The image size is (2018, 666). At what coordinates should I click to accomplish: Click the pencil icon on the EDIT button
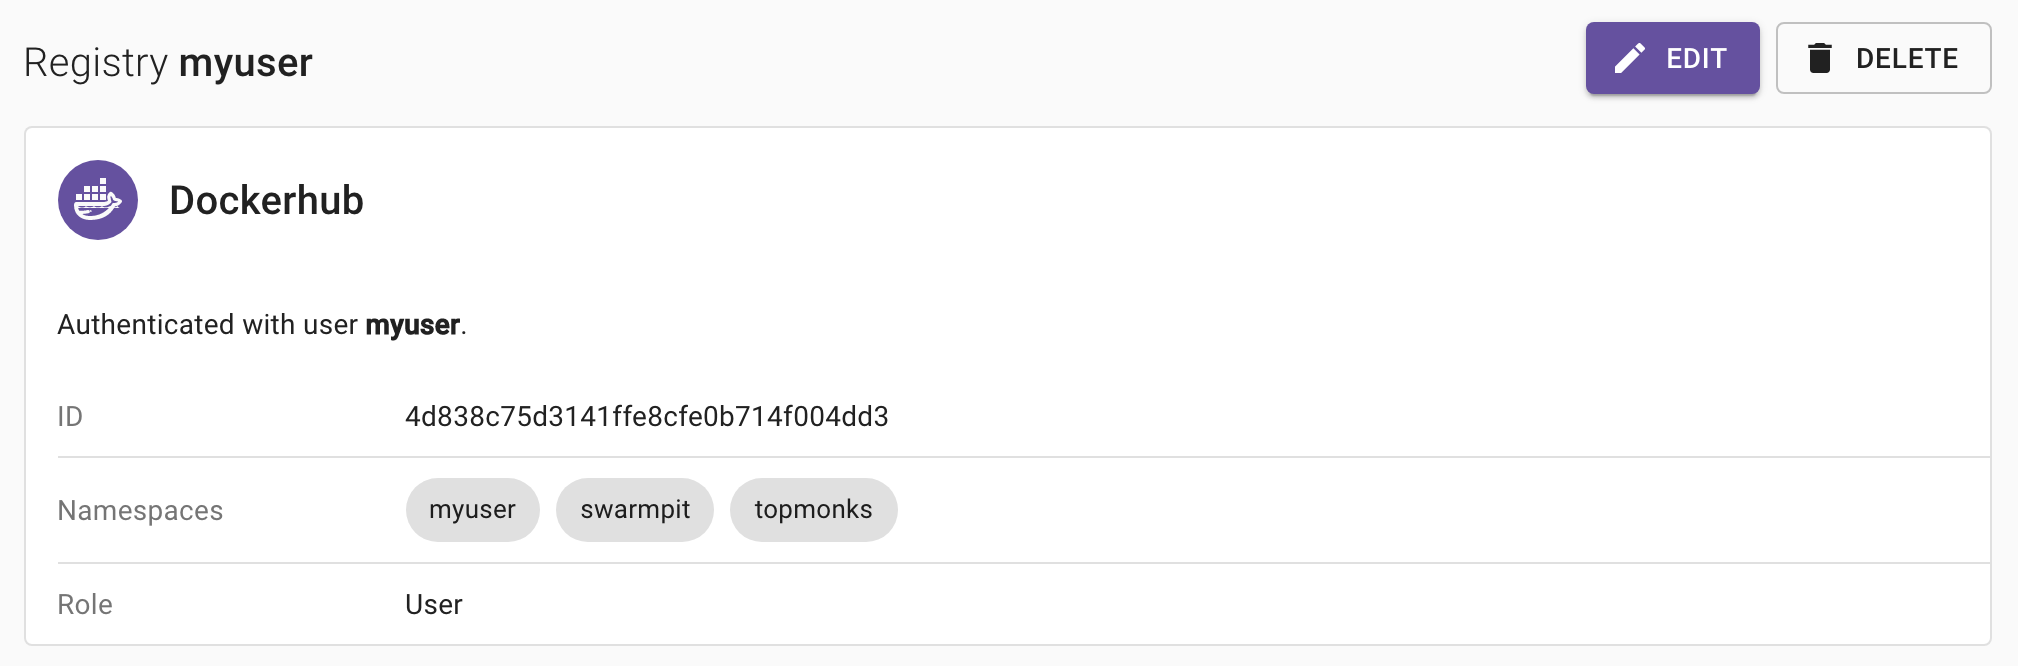click(1630, 58)
